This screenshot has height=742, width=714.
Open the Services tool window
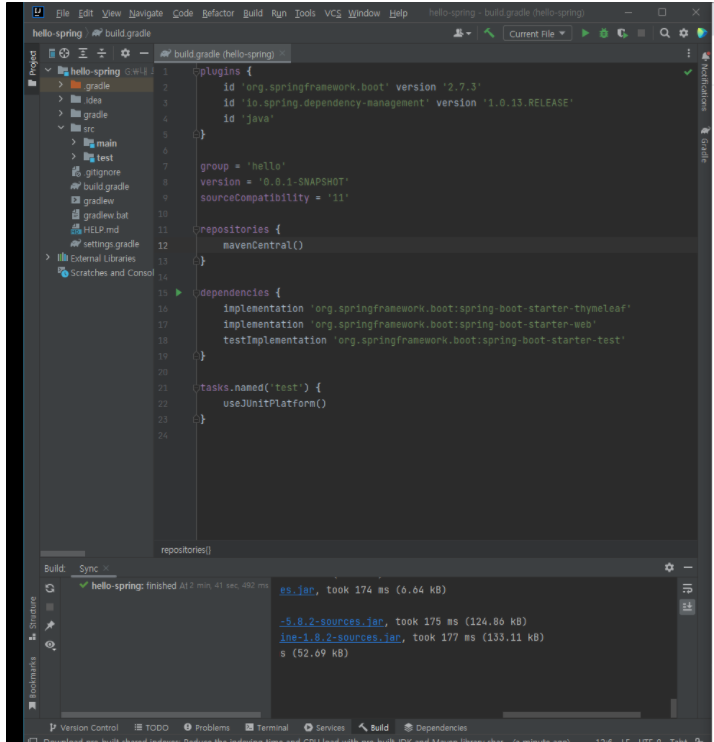click(325, 728)
